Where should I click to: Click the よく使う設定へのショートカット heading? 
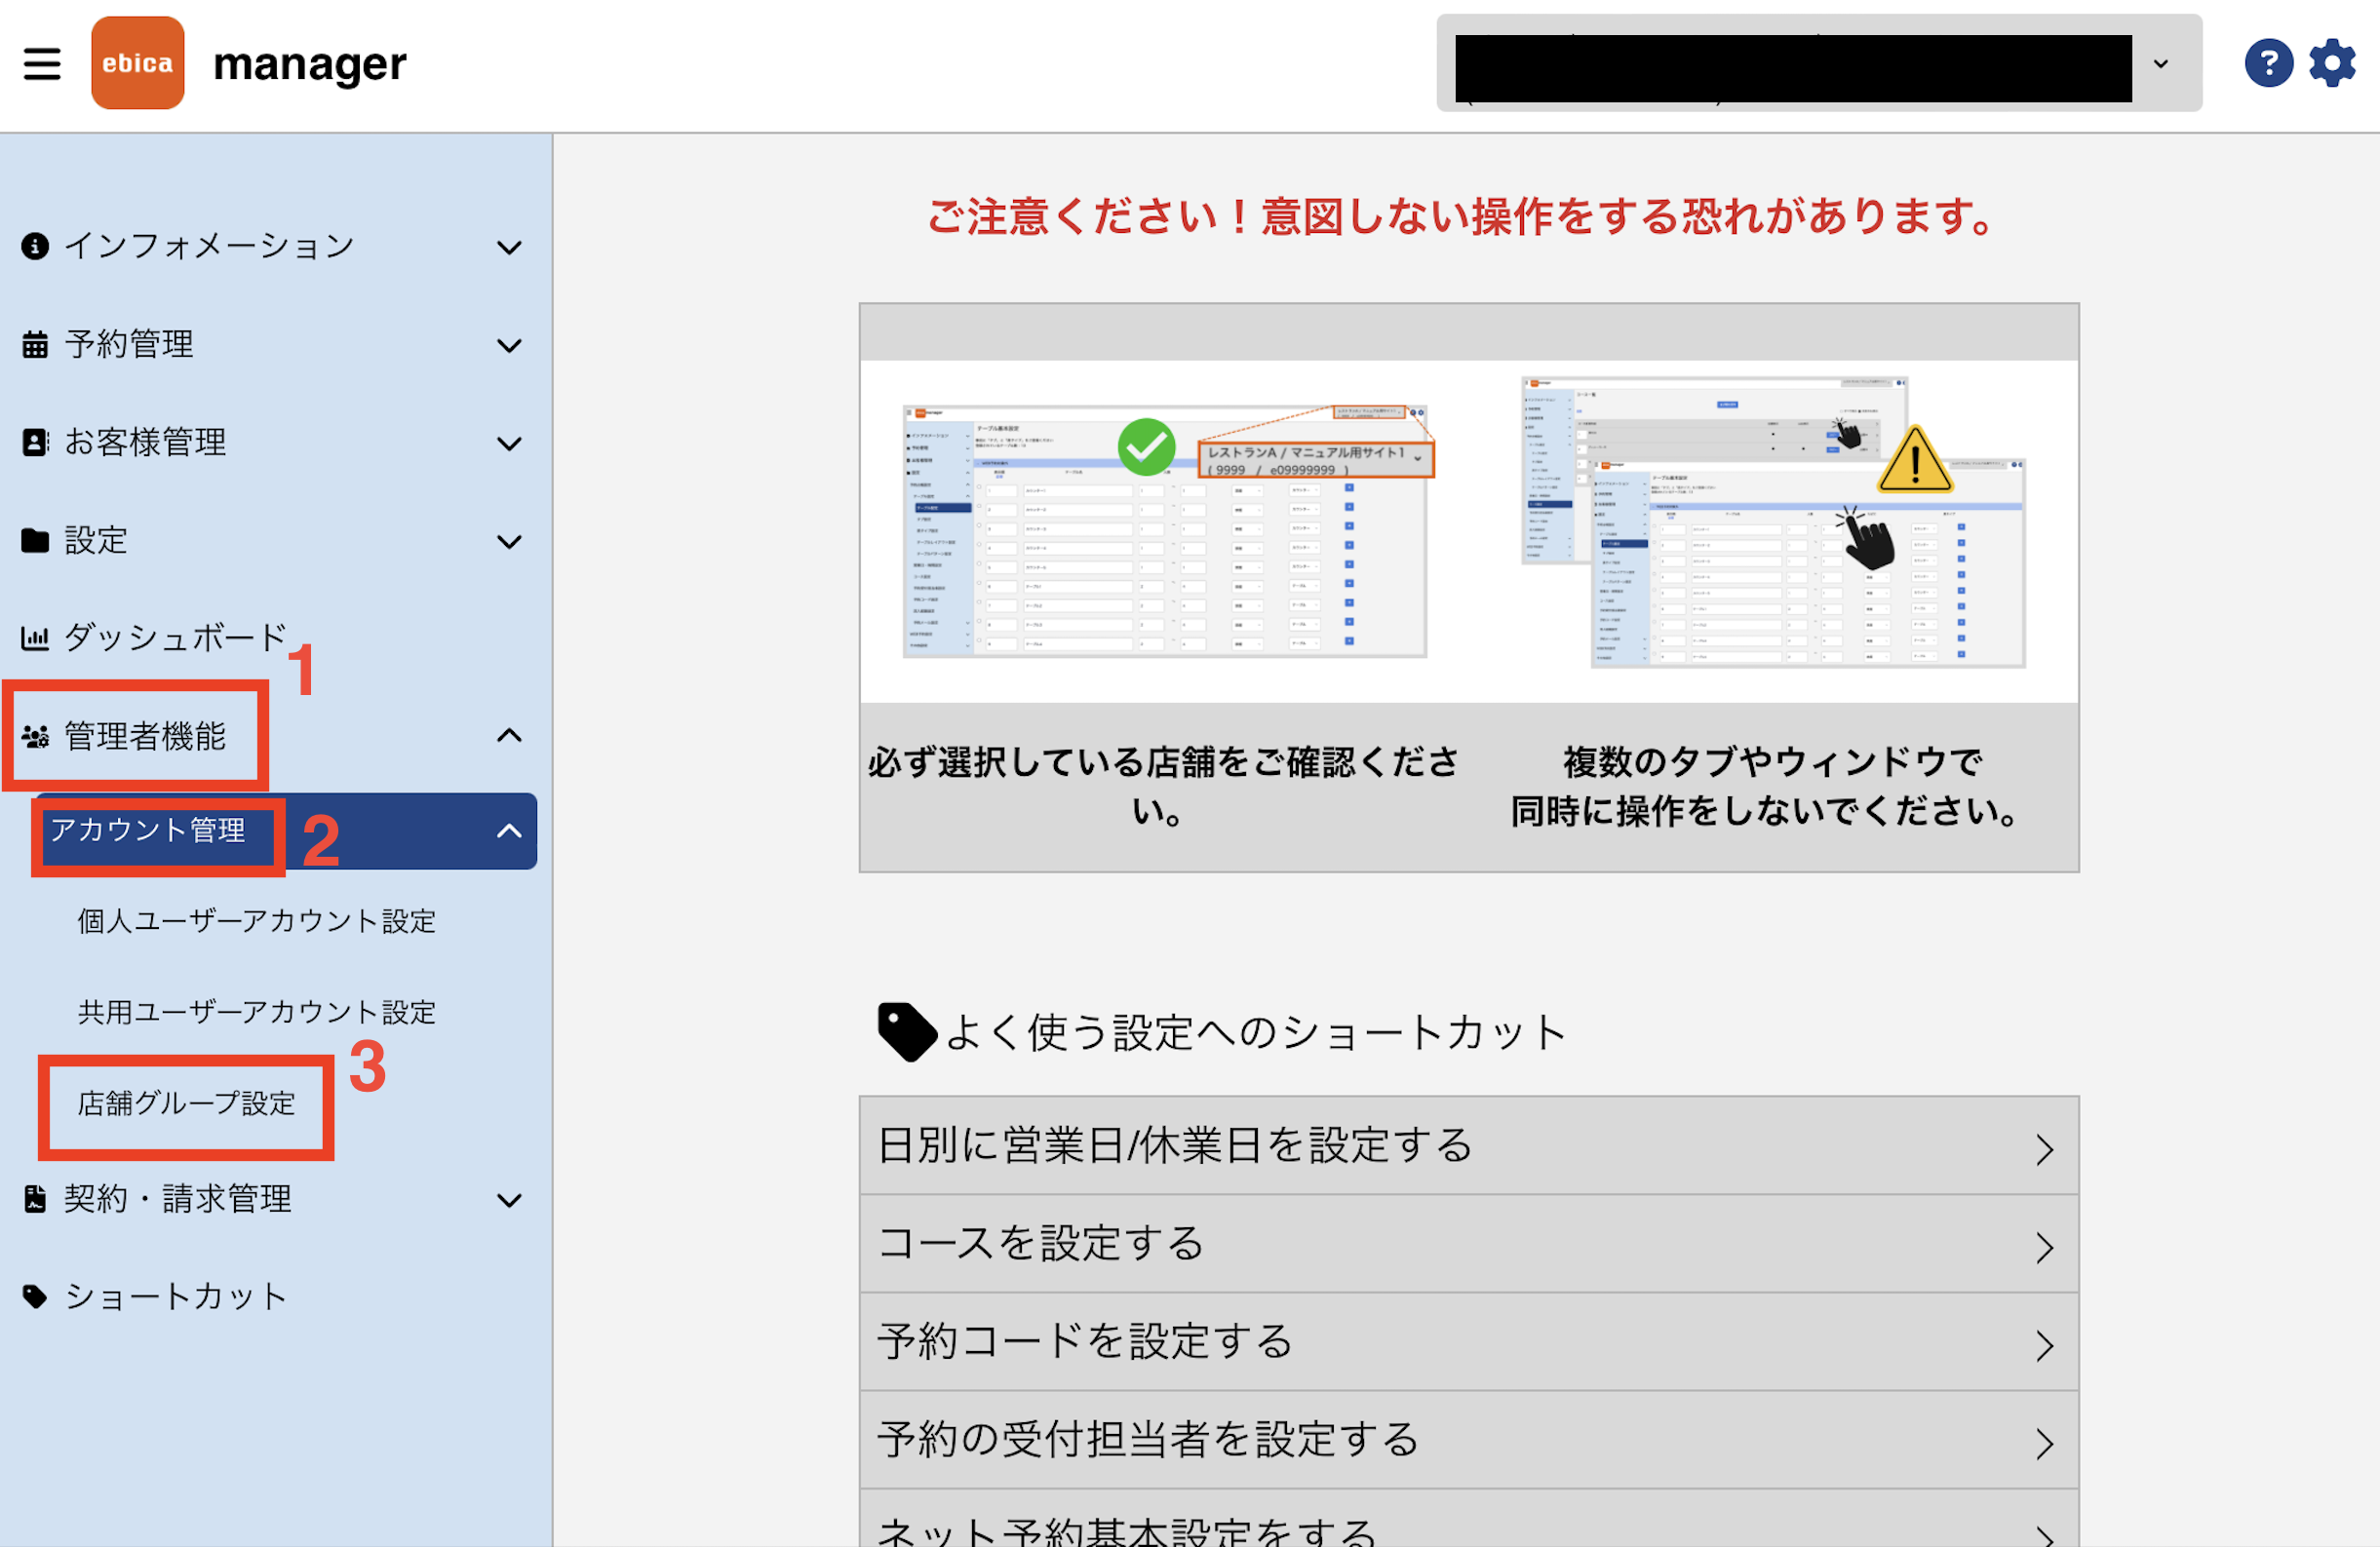[x=1256, y=1032]
